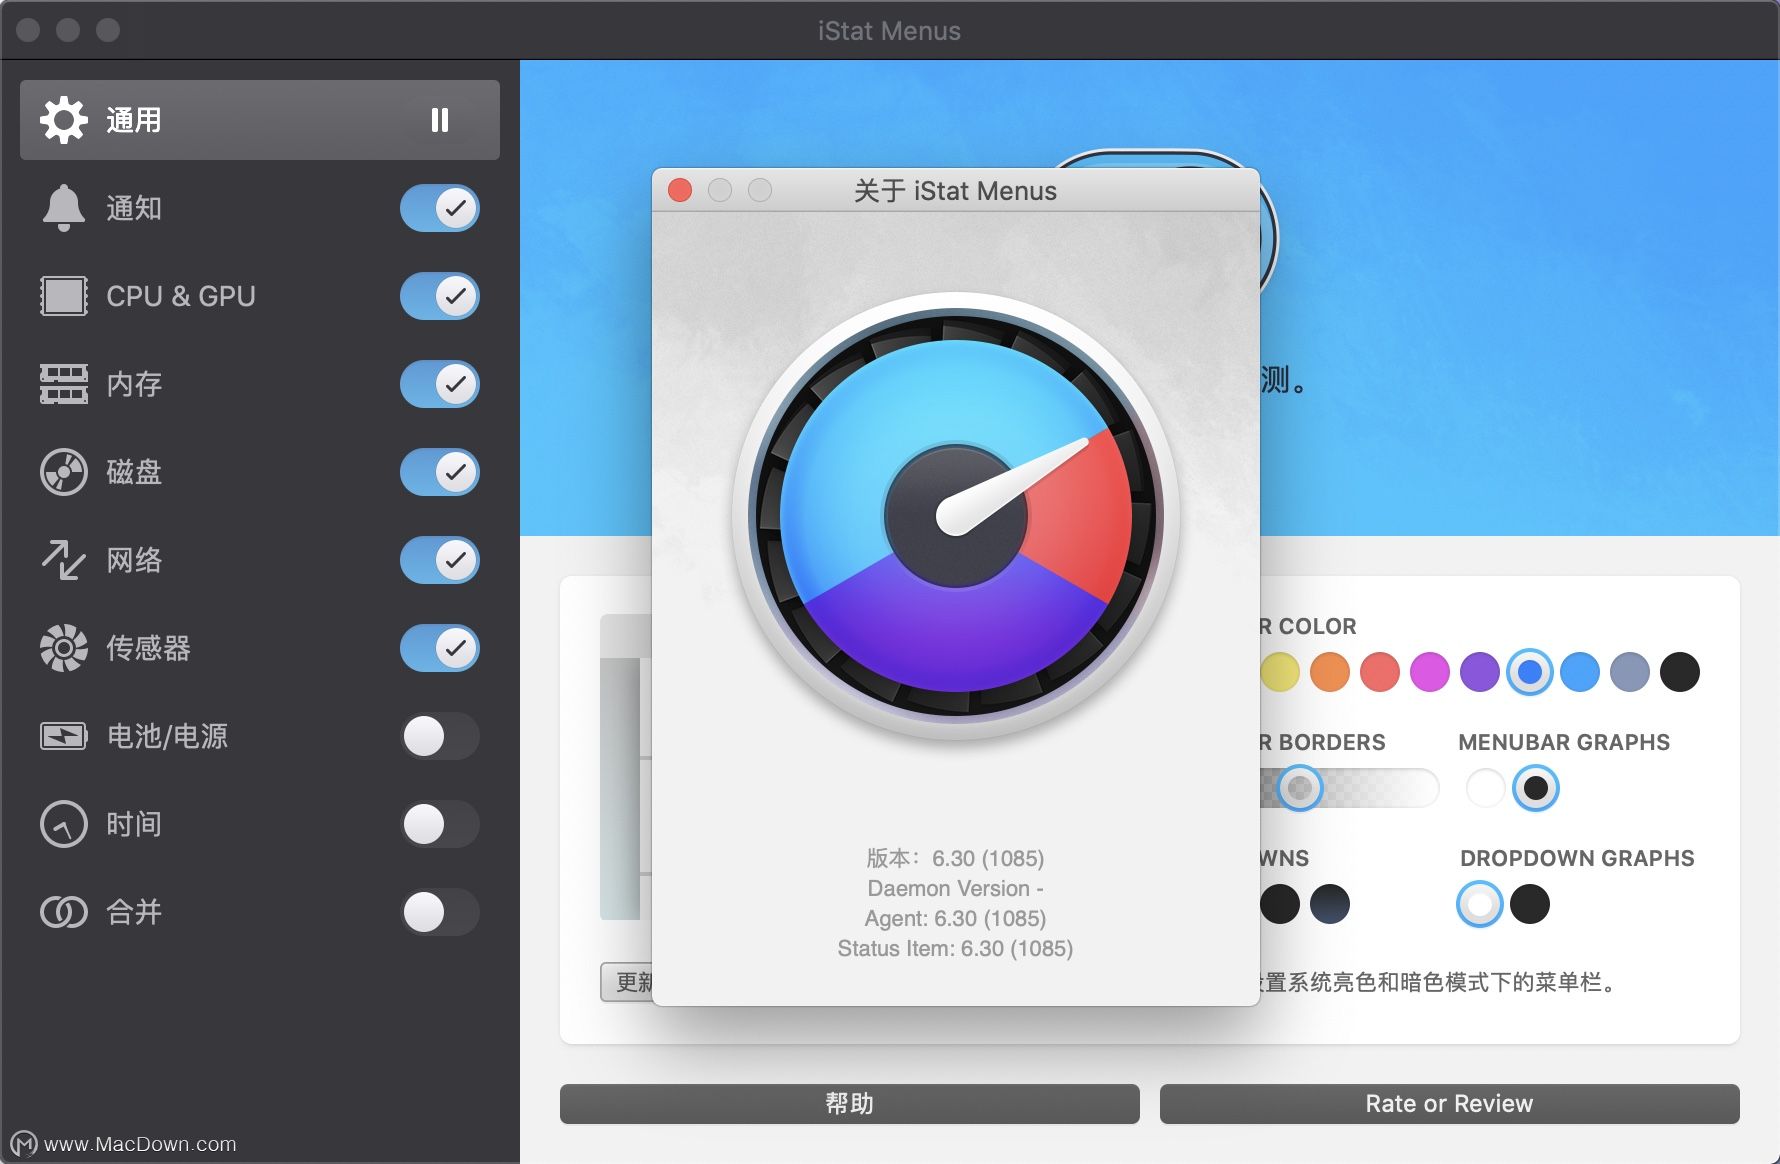Screen dimensions: 1780x1164
Task: Choose black under MENUBAR GRAPHS
Action: tap(1536, 788)
